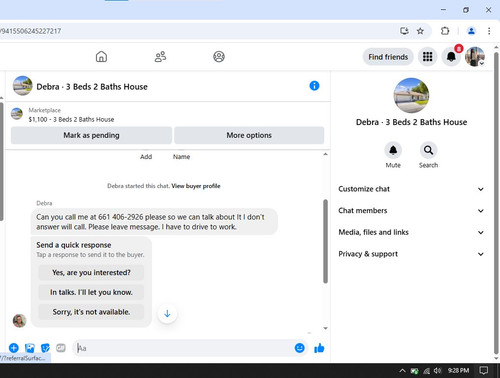Click the install app icon in address bar

[x=404, y=31]
